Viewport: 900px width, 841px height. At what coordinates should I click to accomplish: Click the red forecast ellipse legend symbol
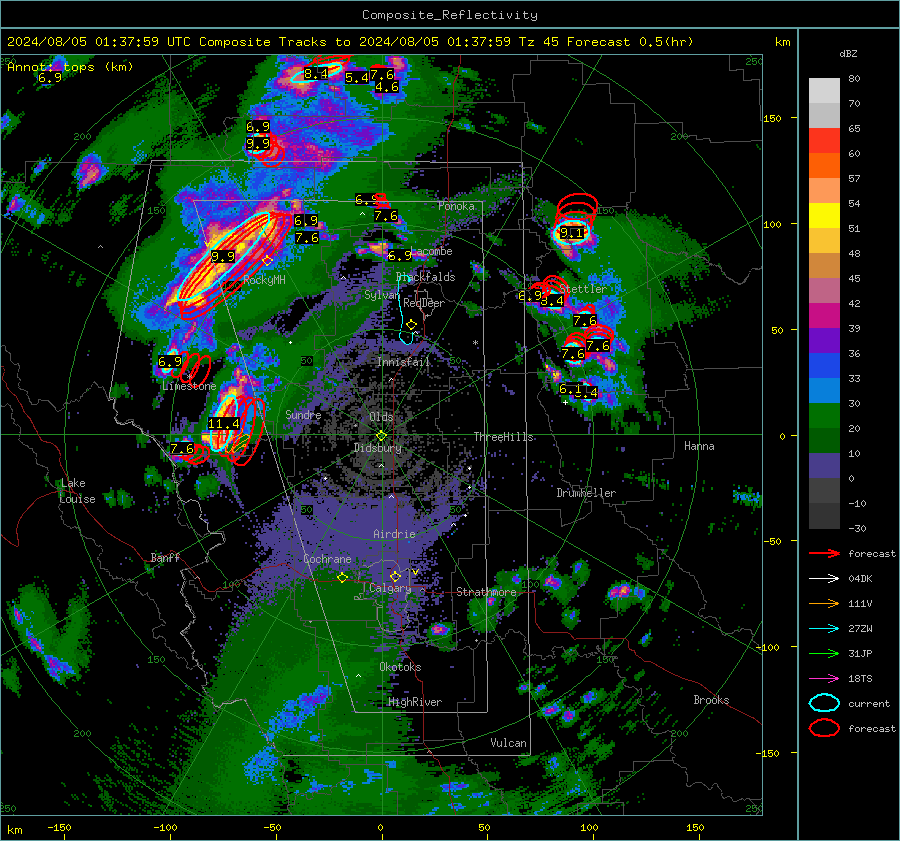824,728
